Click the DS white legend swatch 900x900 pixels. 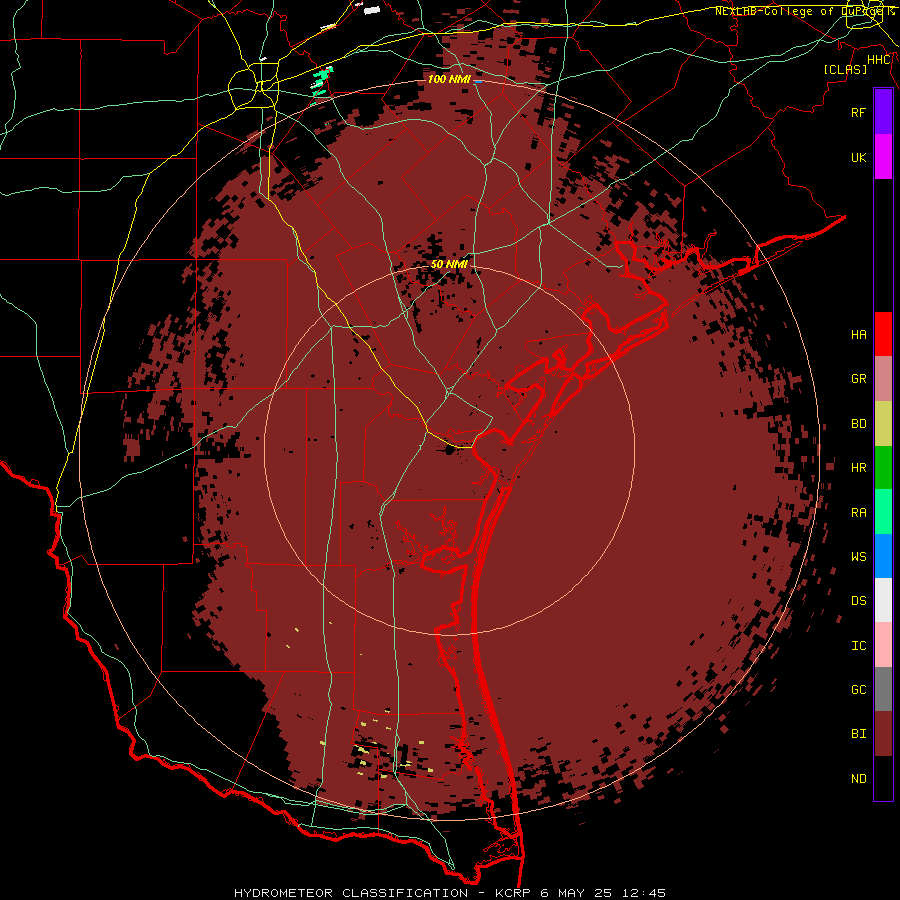[x=883, y=600]
